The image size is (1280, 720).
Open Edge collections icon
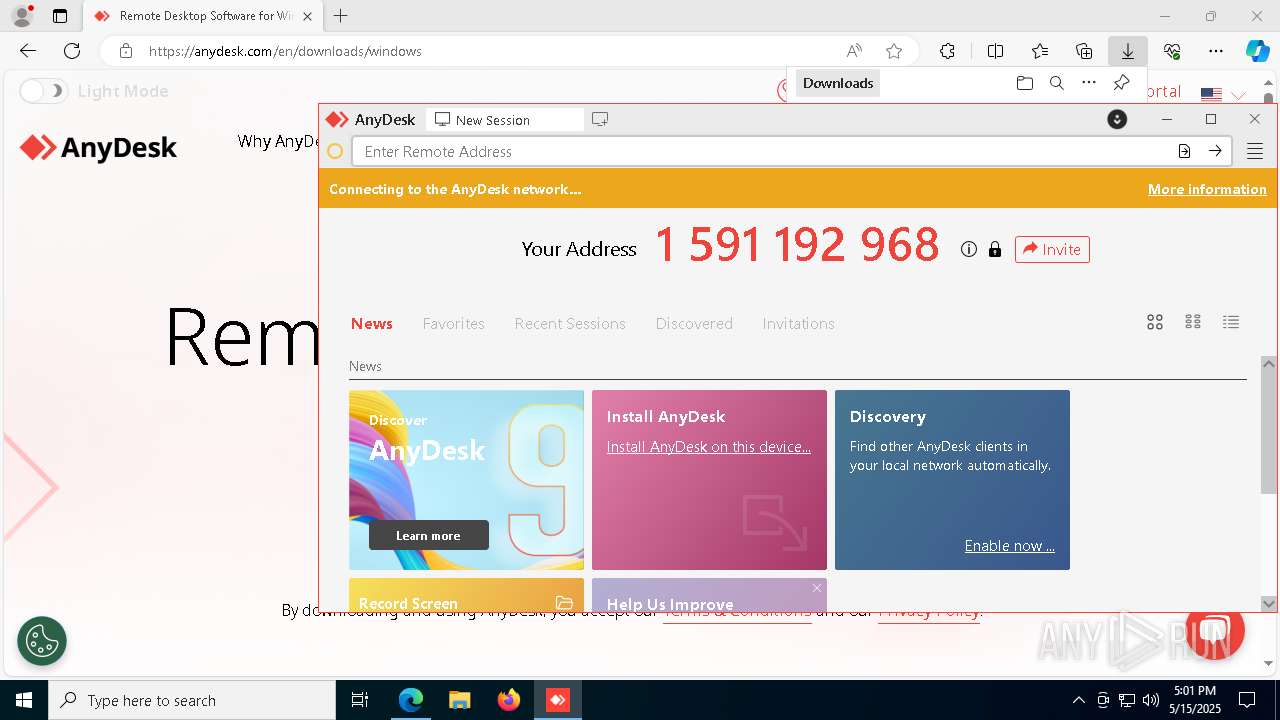pyautogui.click(x=1084, y=51)
